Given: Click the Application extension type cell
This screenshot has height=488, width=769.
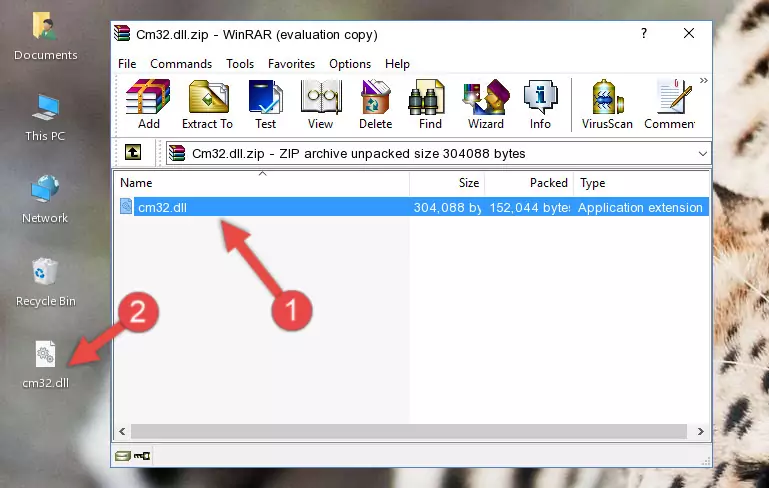Looking at the screenshot, I should [640, 207].
